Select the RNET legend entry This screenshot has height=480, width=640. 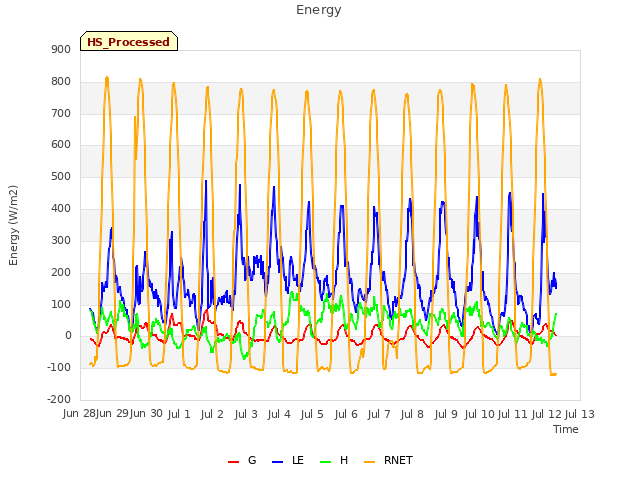[388, 460]
